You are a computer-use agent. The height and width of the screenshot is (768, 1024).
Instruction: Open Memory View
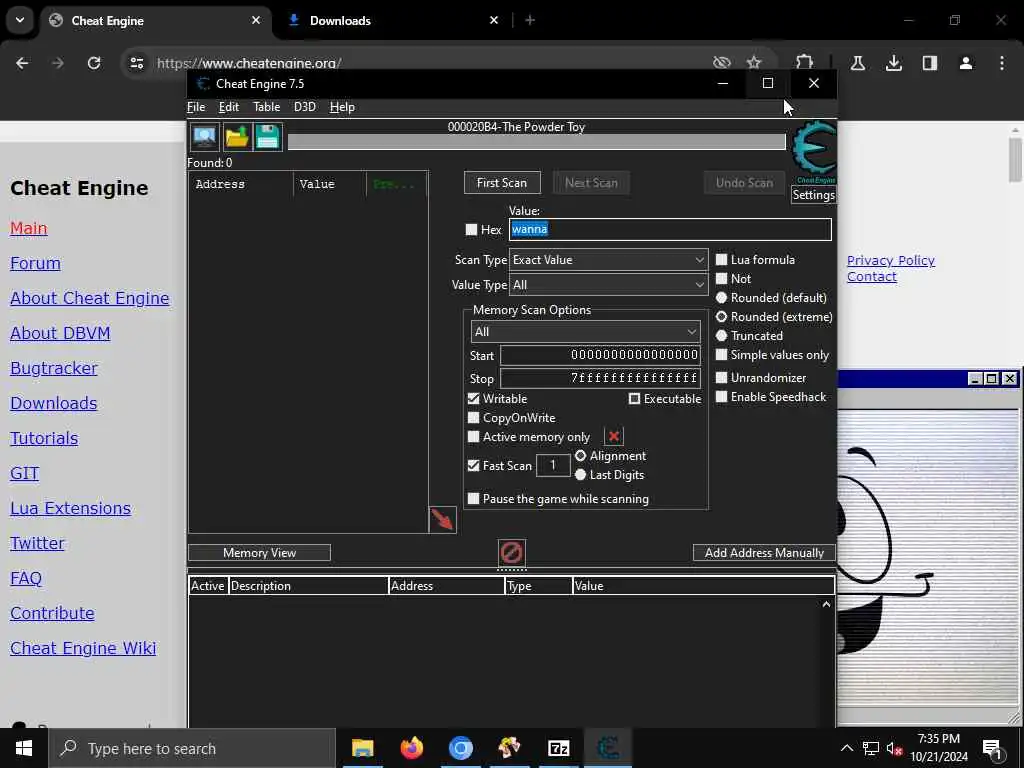[x=259, y=552]
